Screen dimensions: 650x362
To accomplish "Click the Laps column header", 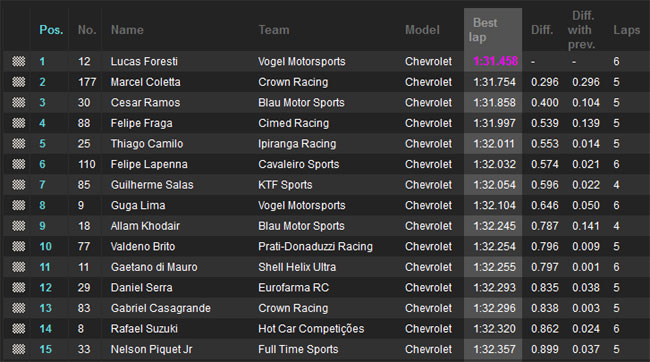I will (x=626, y=30).
